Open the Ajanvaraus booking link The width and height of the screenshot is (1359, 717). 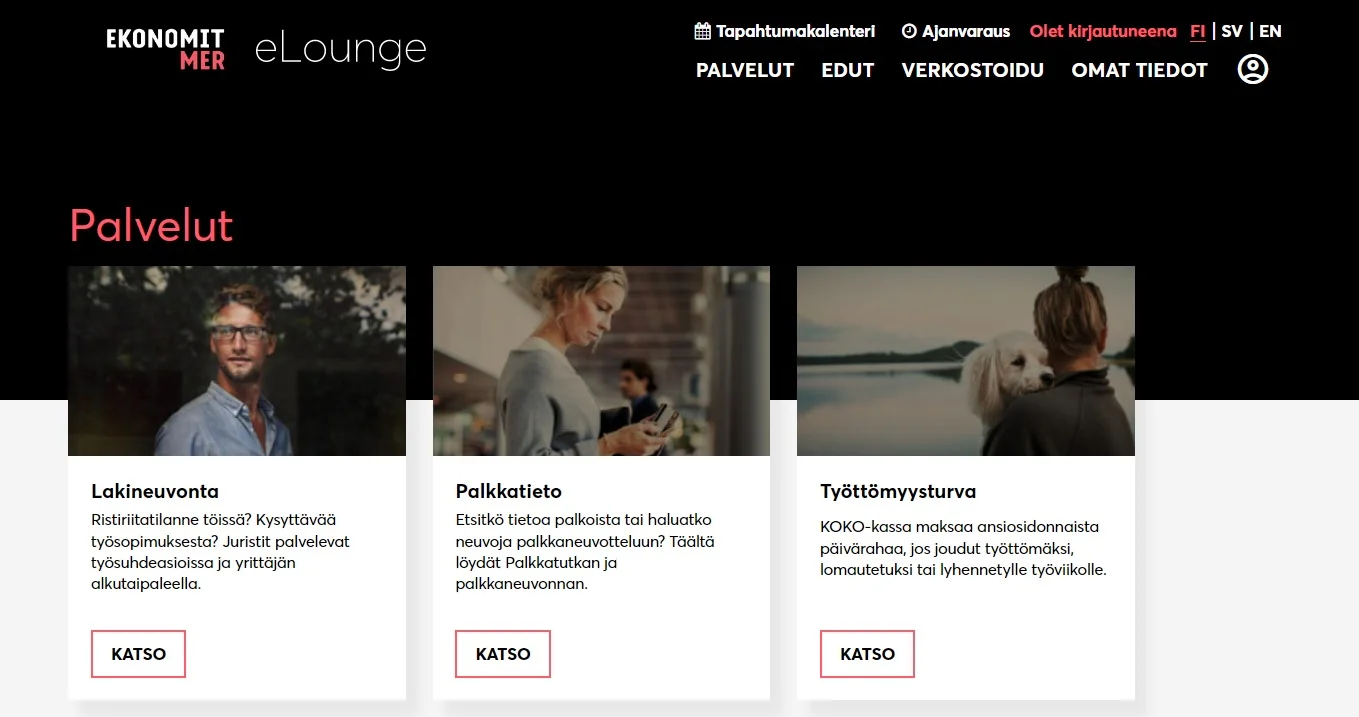pyautogui.click(x=965, y=31)
